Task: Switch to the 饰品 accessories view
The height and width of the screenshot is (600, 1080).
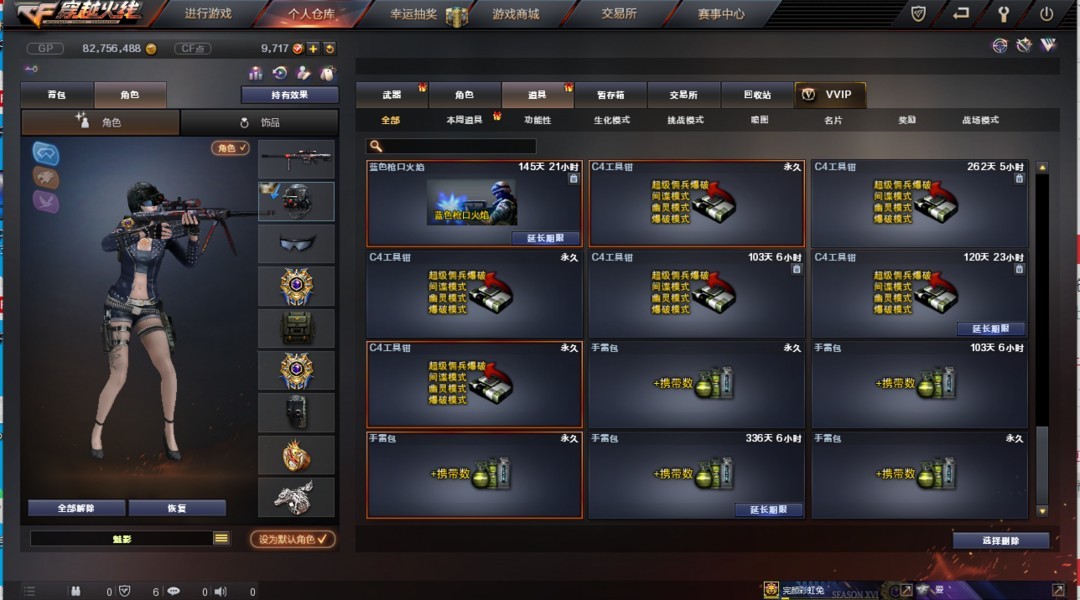Action: [260, 123]
